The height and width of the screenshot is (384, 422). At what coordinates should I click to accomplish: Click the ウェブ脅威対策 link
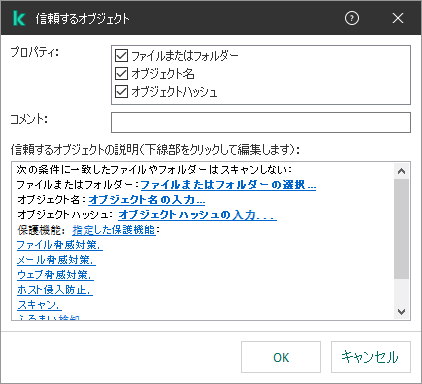point(55,275)
